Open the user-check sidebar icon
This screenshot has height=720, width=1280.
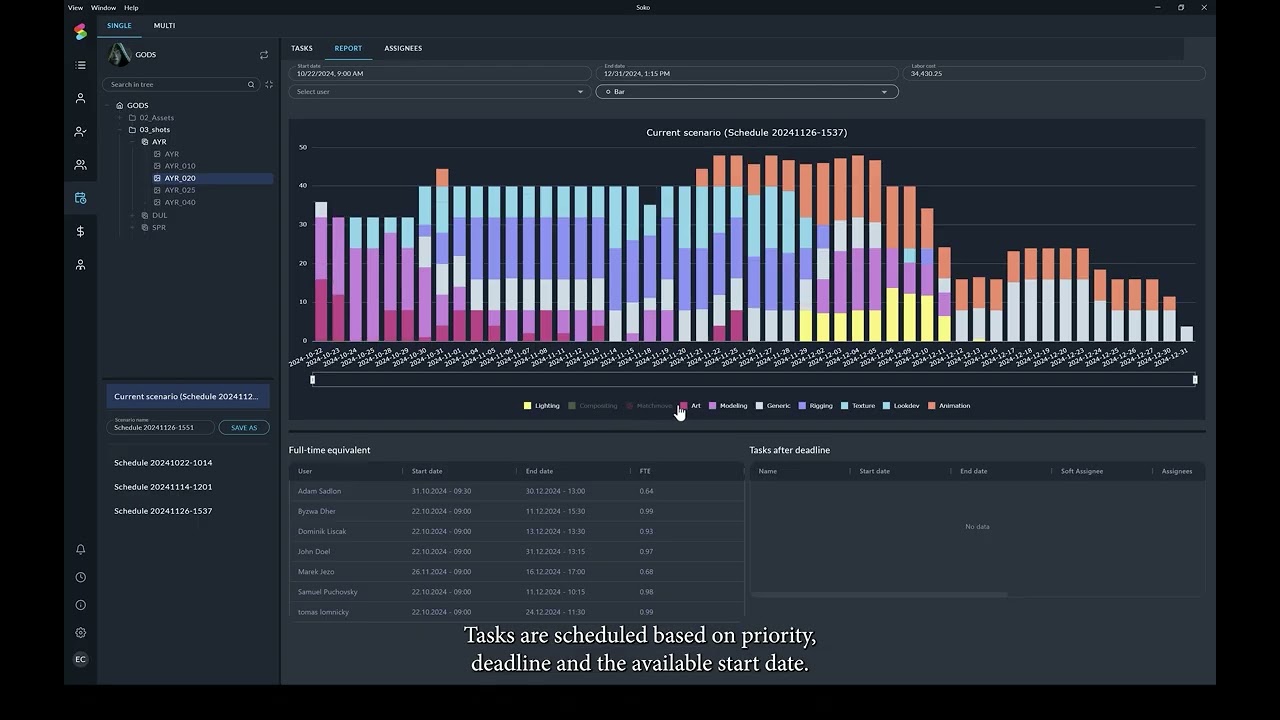[x=80, y=131]
